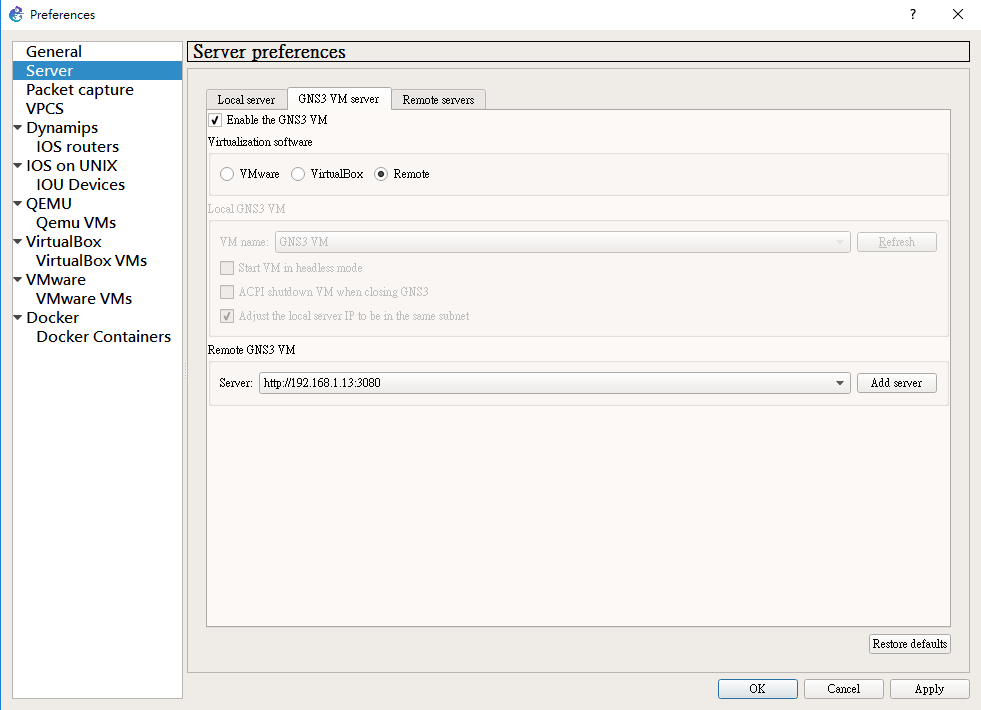Open VirtualBox preferences
The image size is (981, 710).
tap(63, 241)
